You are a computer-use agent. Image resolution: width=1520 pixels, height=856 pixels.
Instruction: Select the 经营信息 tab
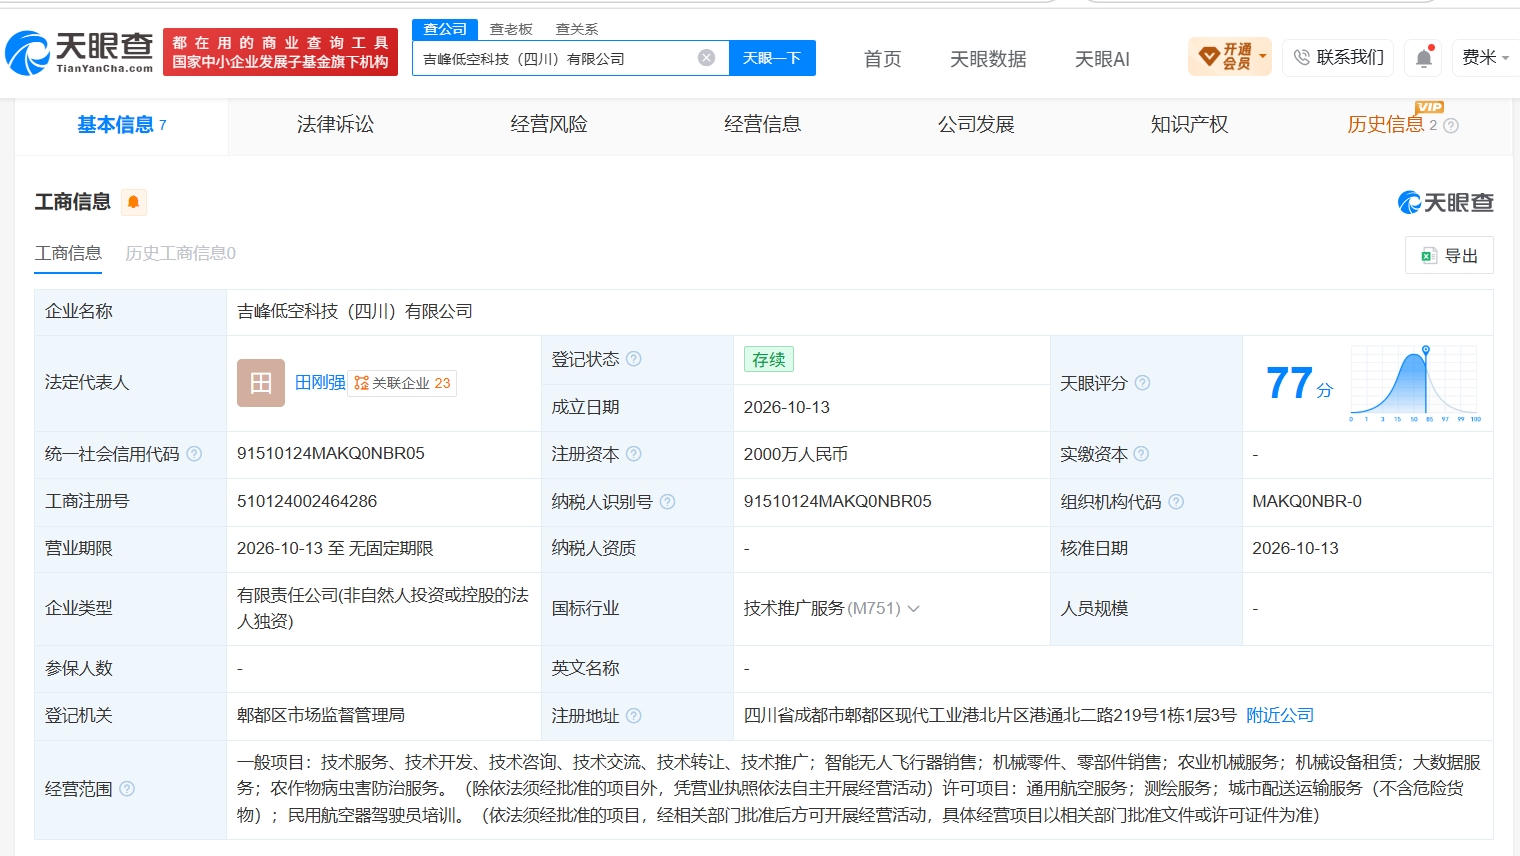pyautogui.click(x=762, y=125)
